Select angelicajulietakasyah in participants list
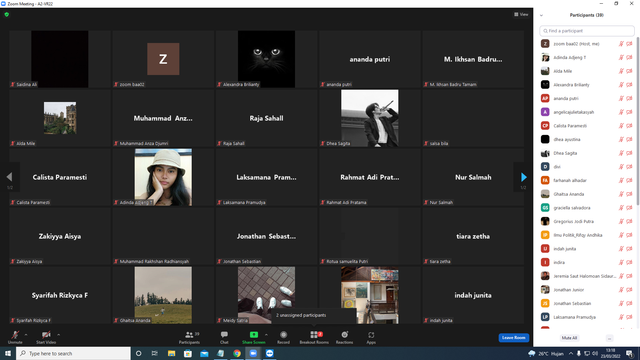The width and height of the screenshot is (640, 360). pos(587,112)
